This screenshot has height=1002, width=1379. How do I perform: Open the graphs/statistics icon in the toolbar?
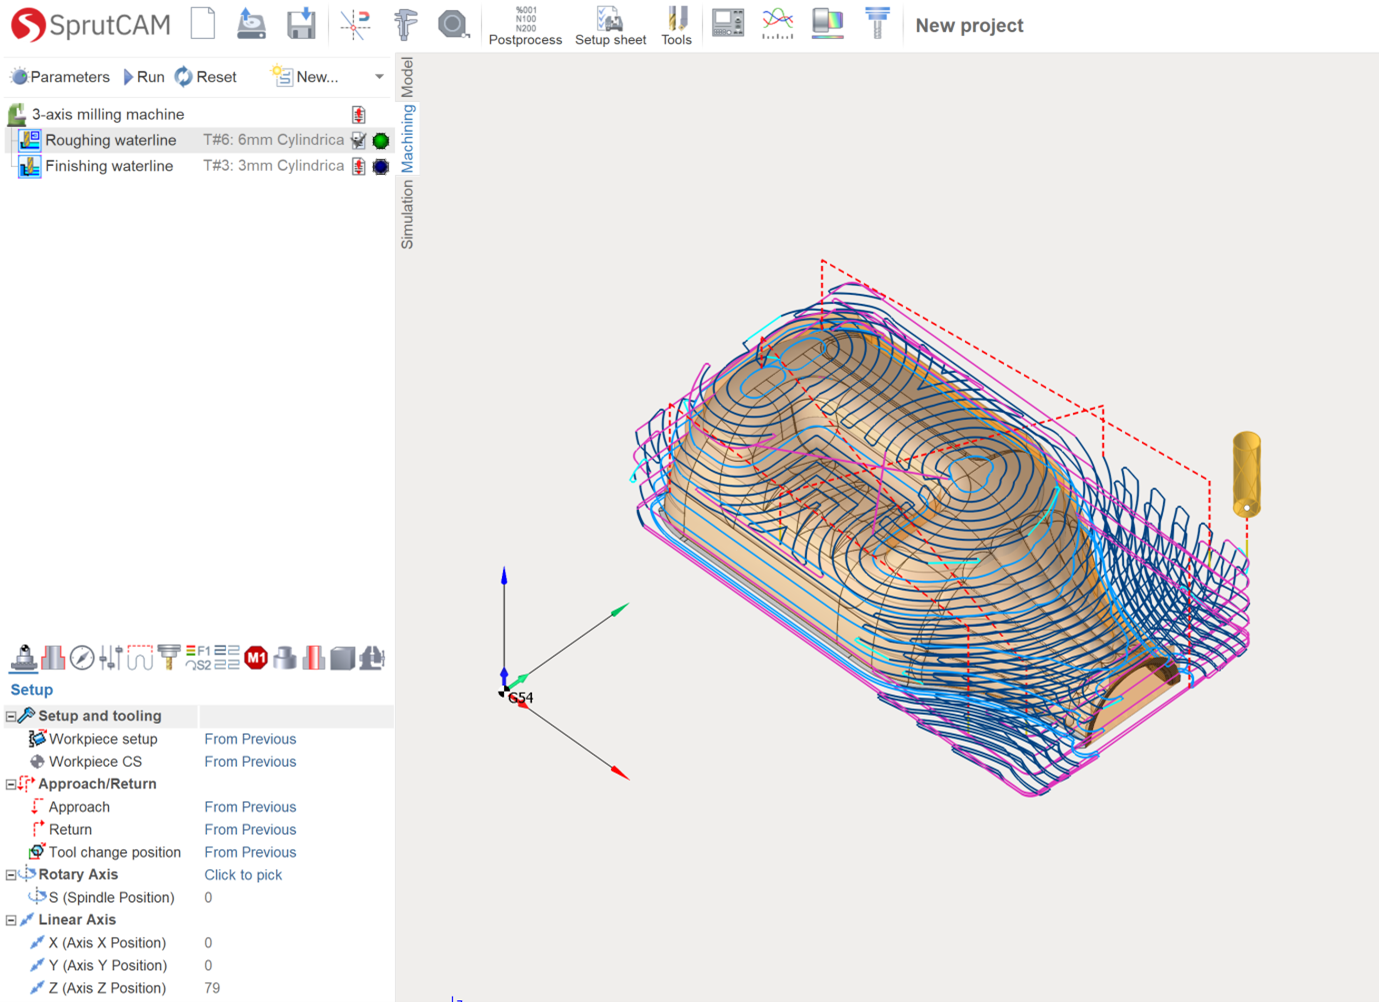point(777,22)
